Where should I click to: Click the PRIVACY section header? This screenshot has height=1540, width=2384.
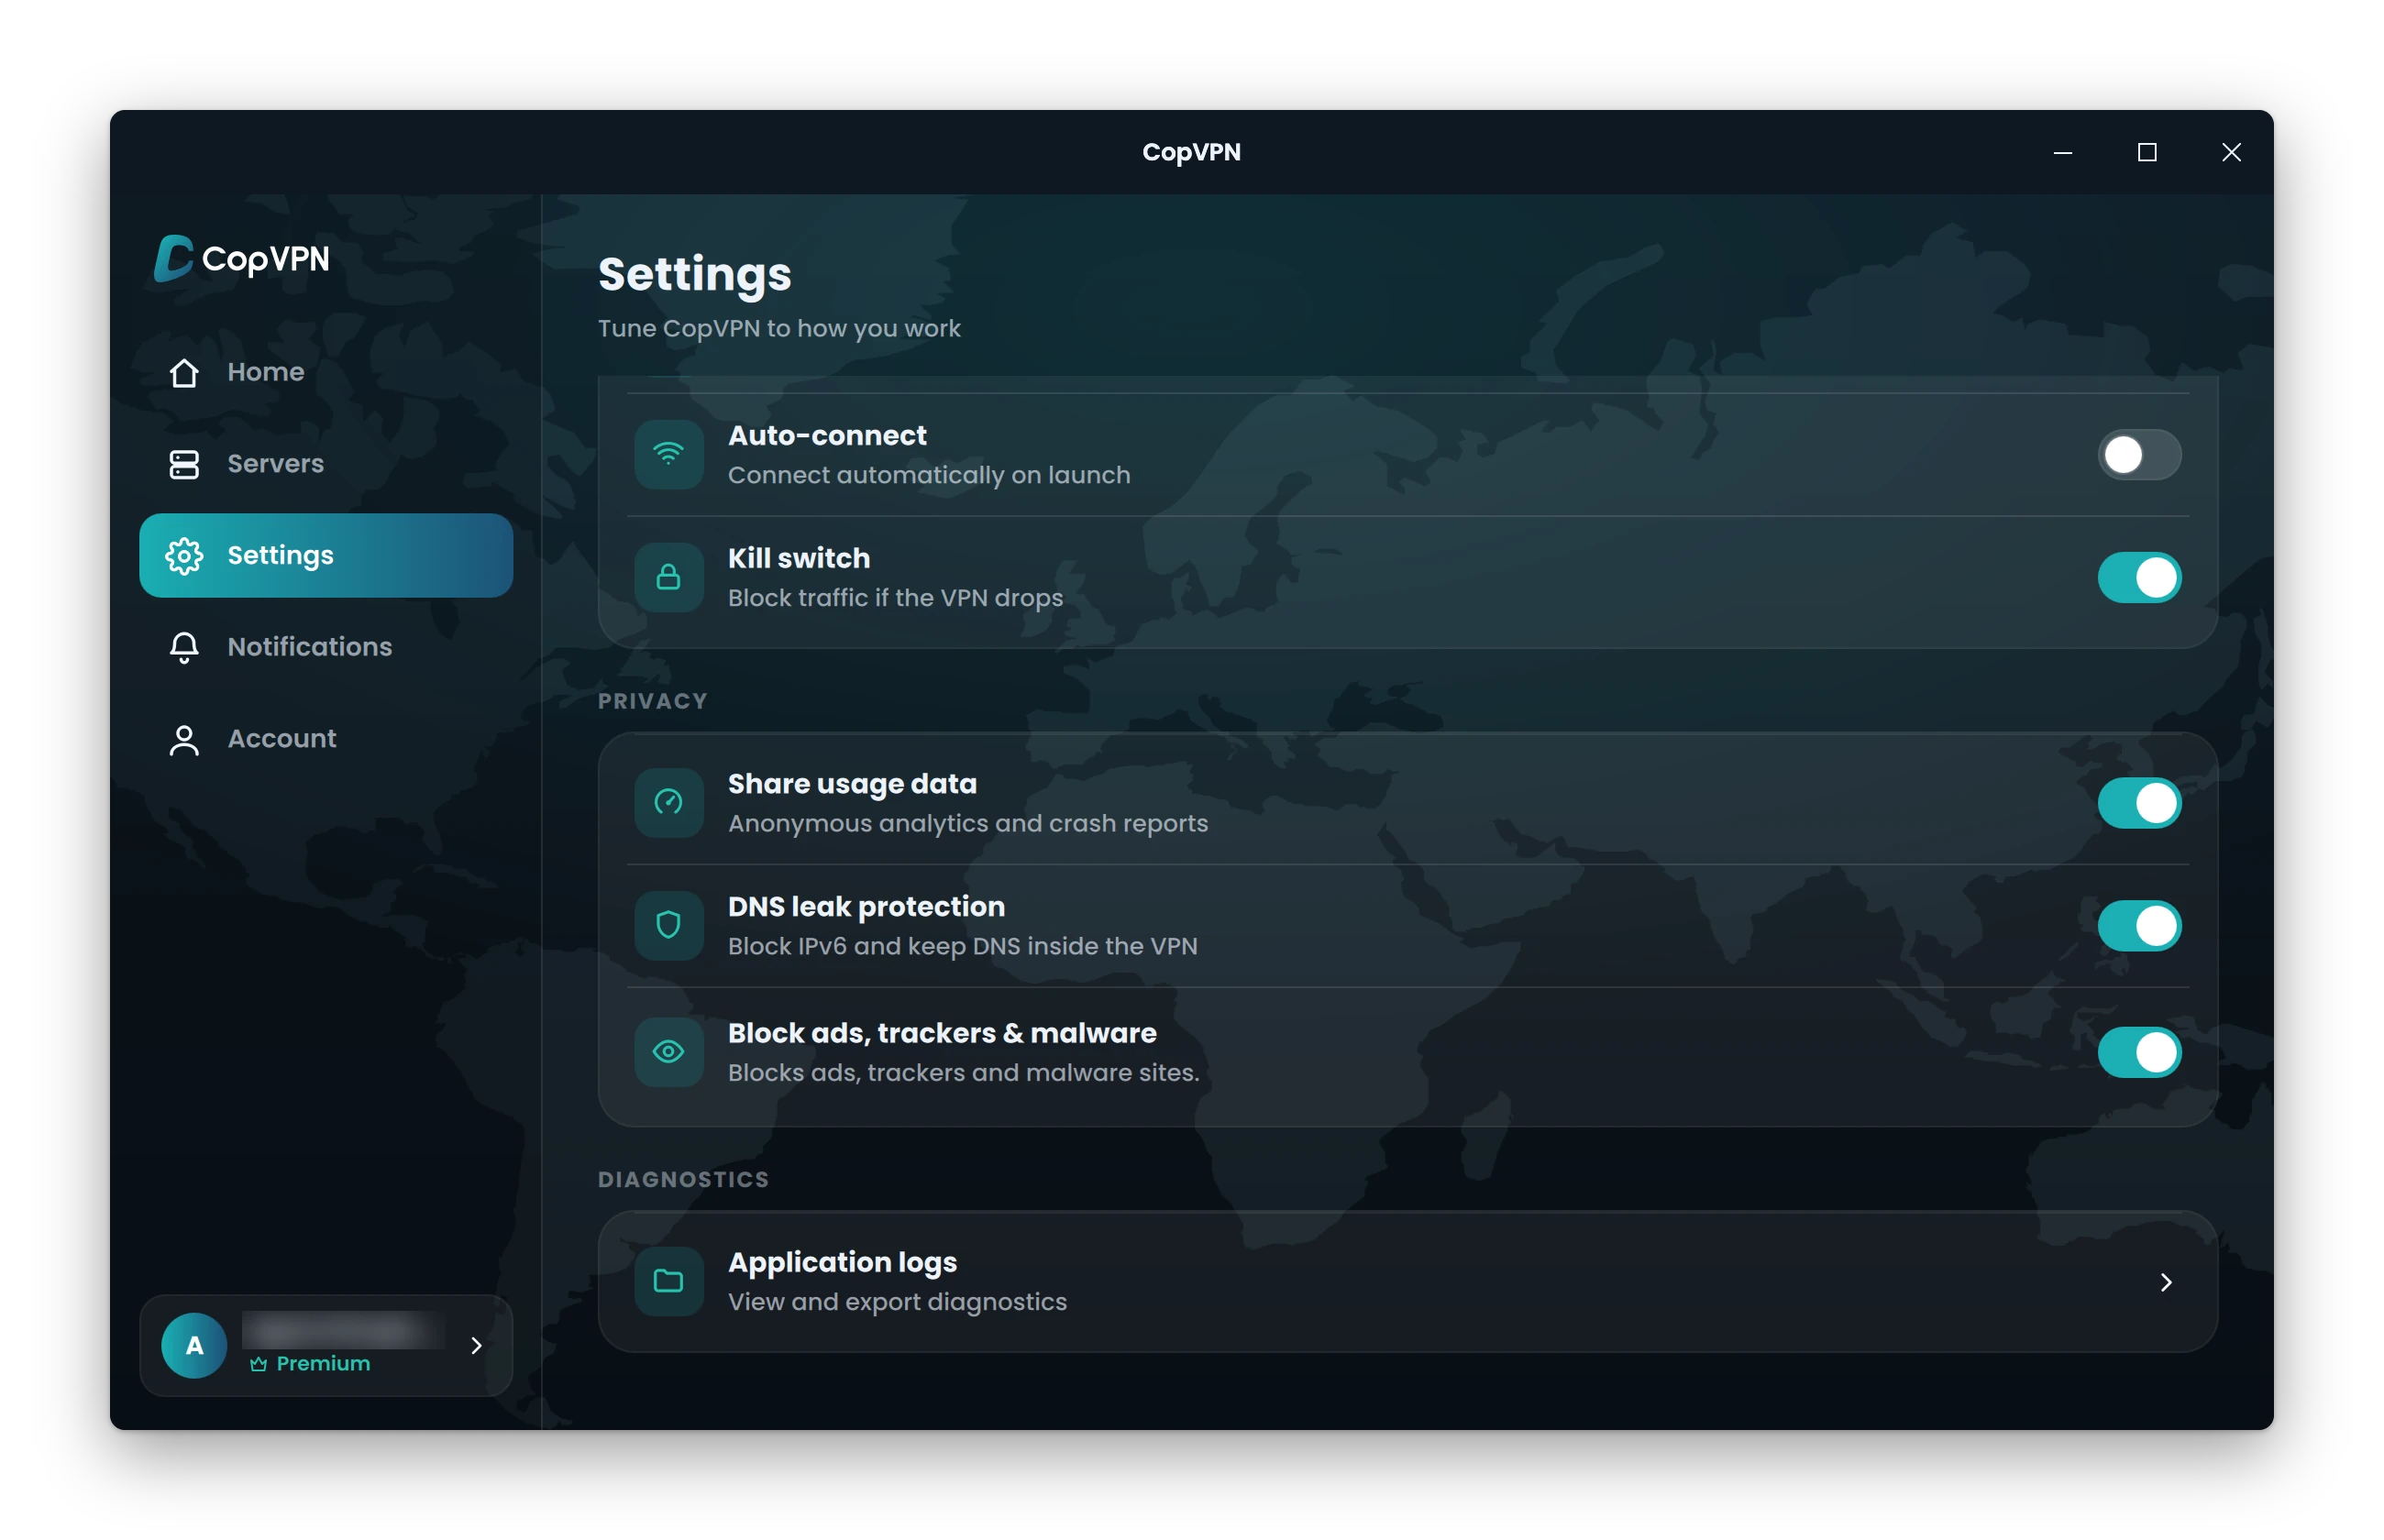[653, 701]
